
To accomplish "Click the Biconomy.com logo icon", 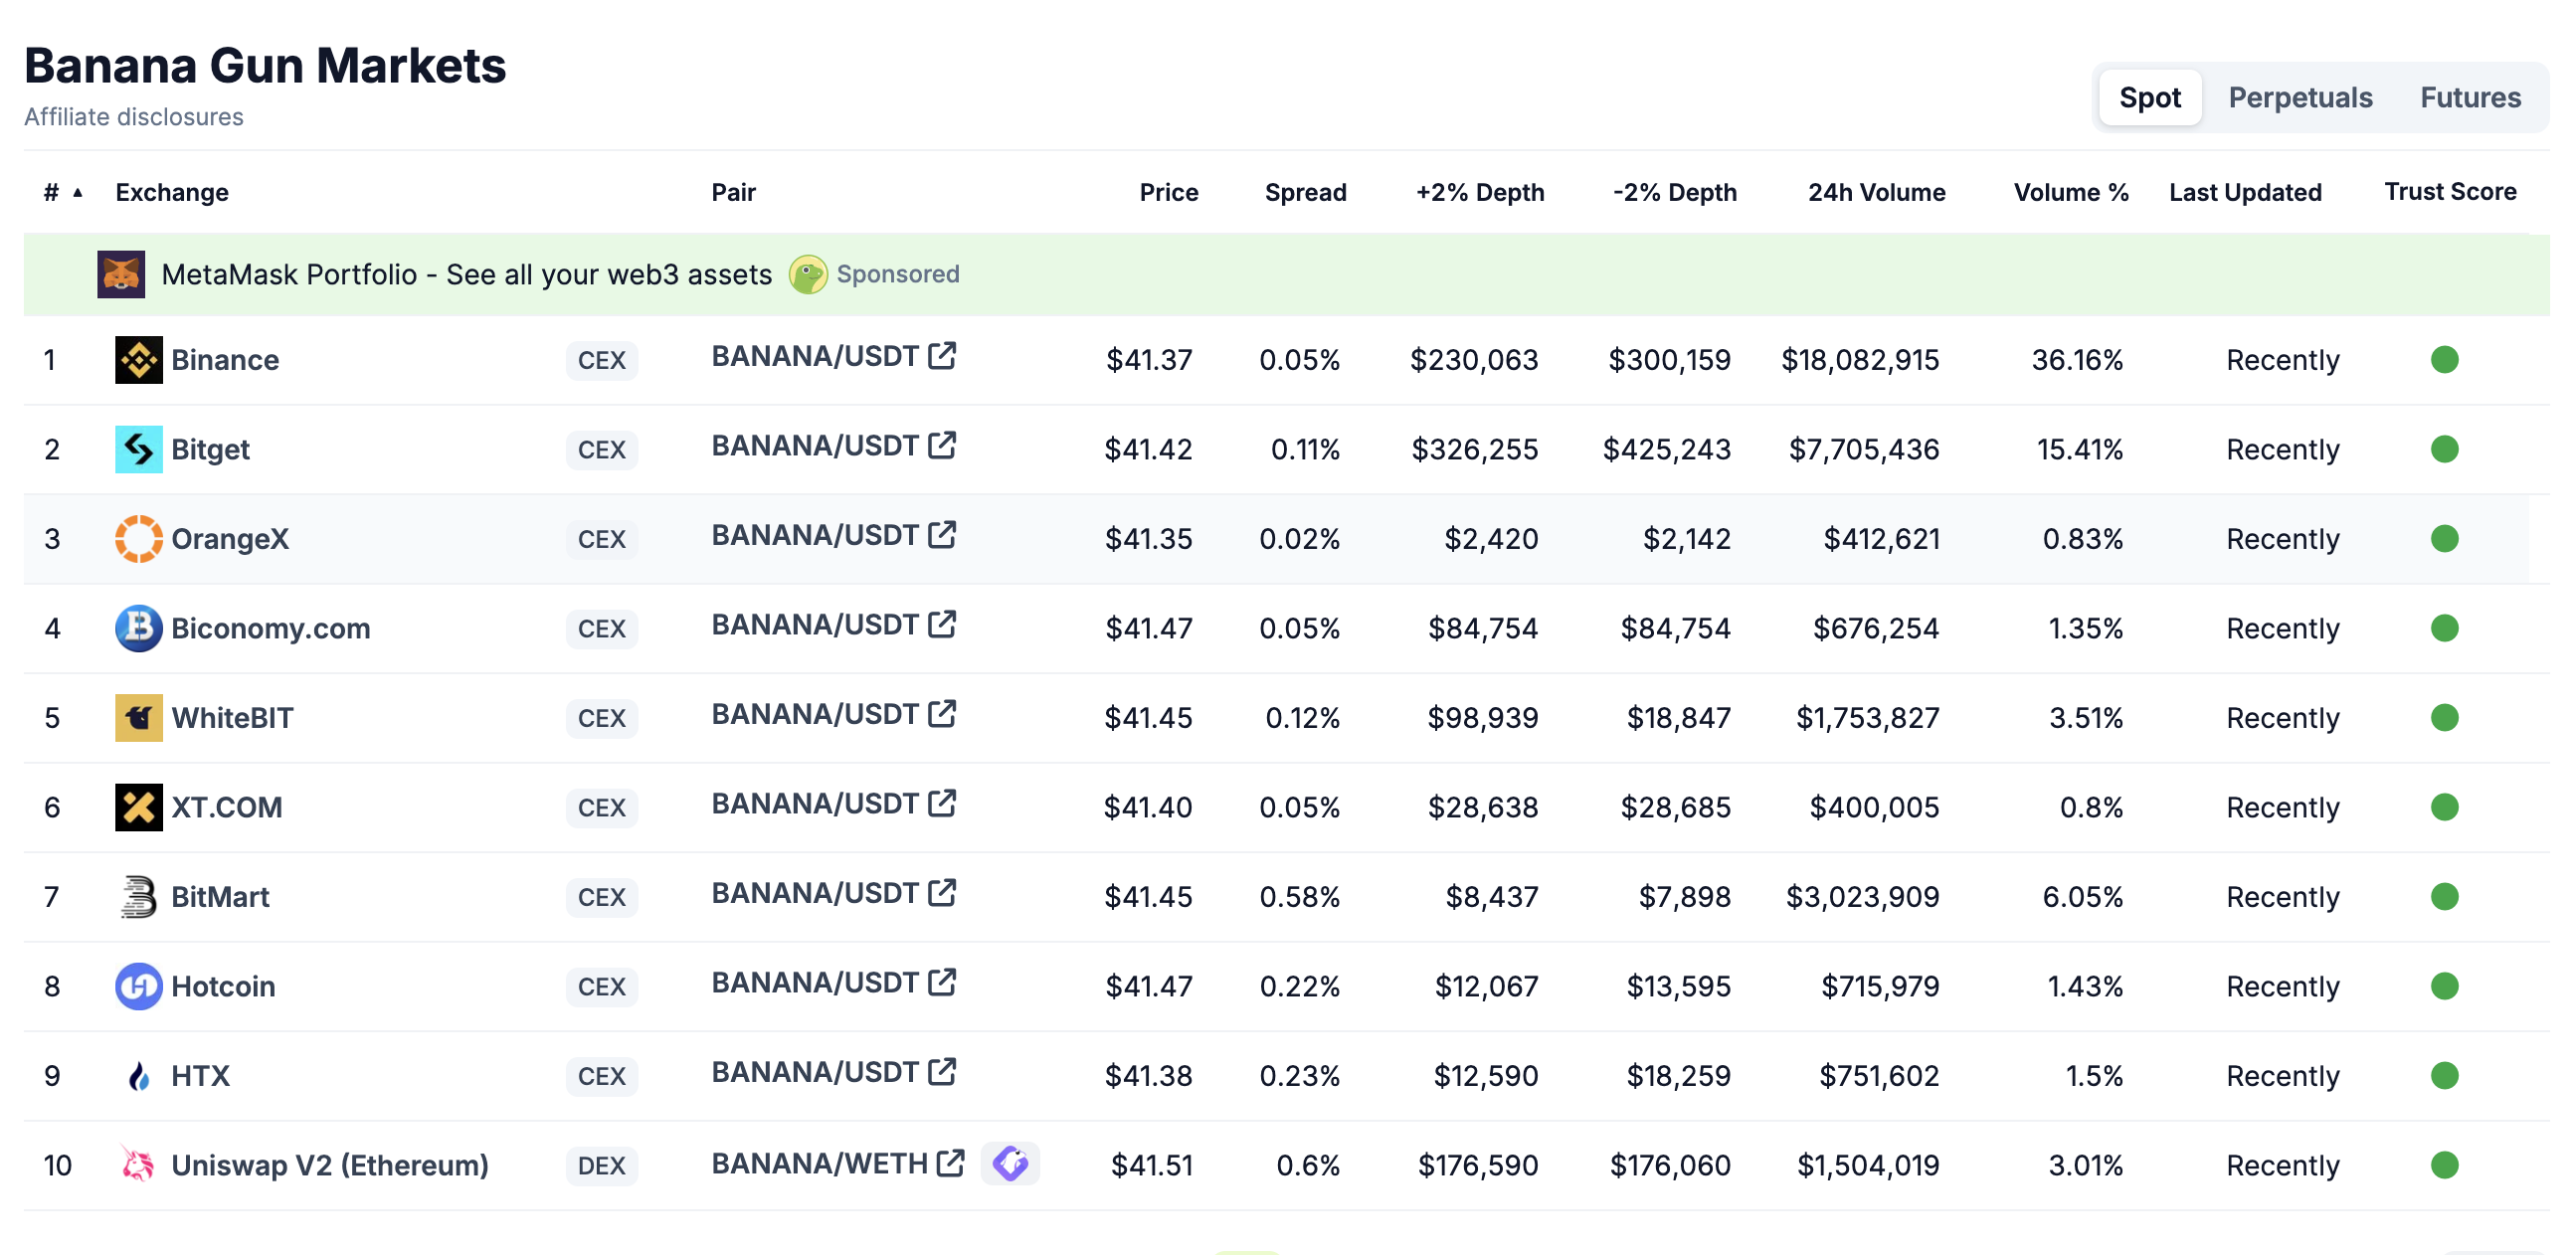I will coord(139,628).
